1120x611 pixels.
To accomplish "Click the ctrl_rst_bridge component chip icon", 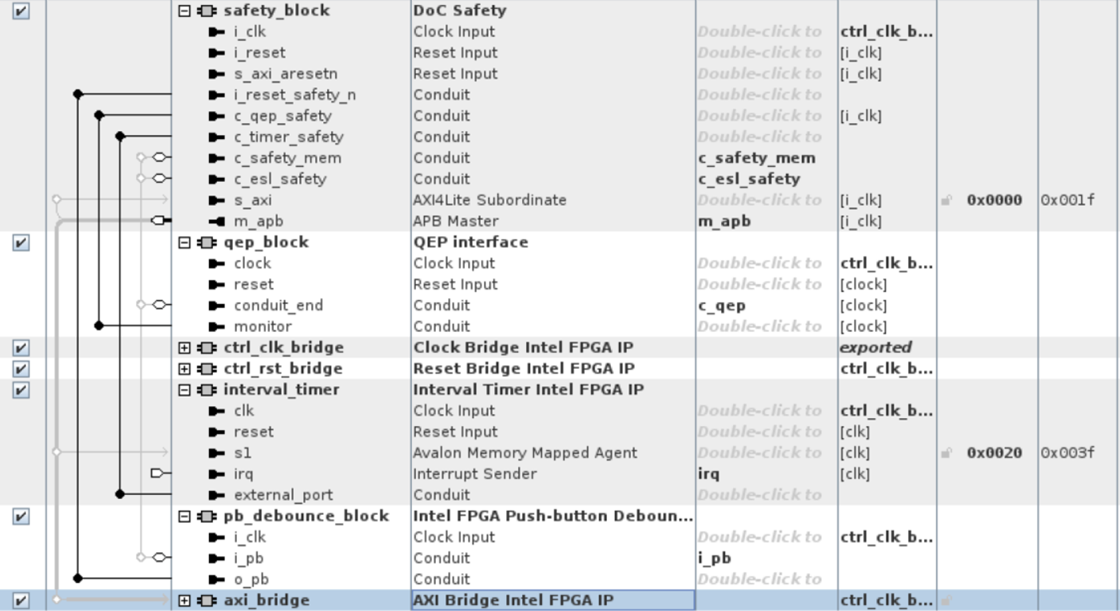I will click(x=207, y=369).
